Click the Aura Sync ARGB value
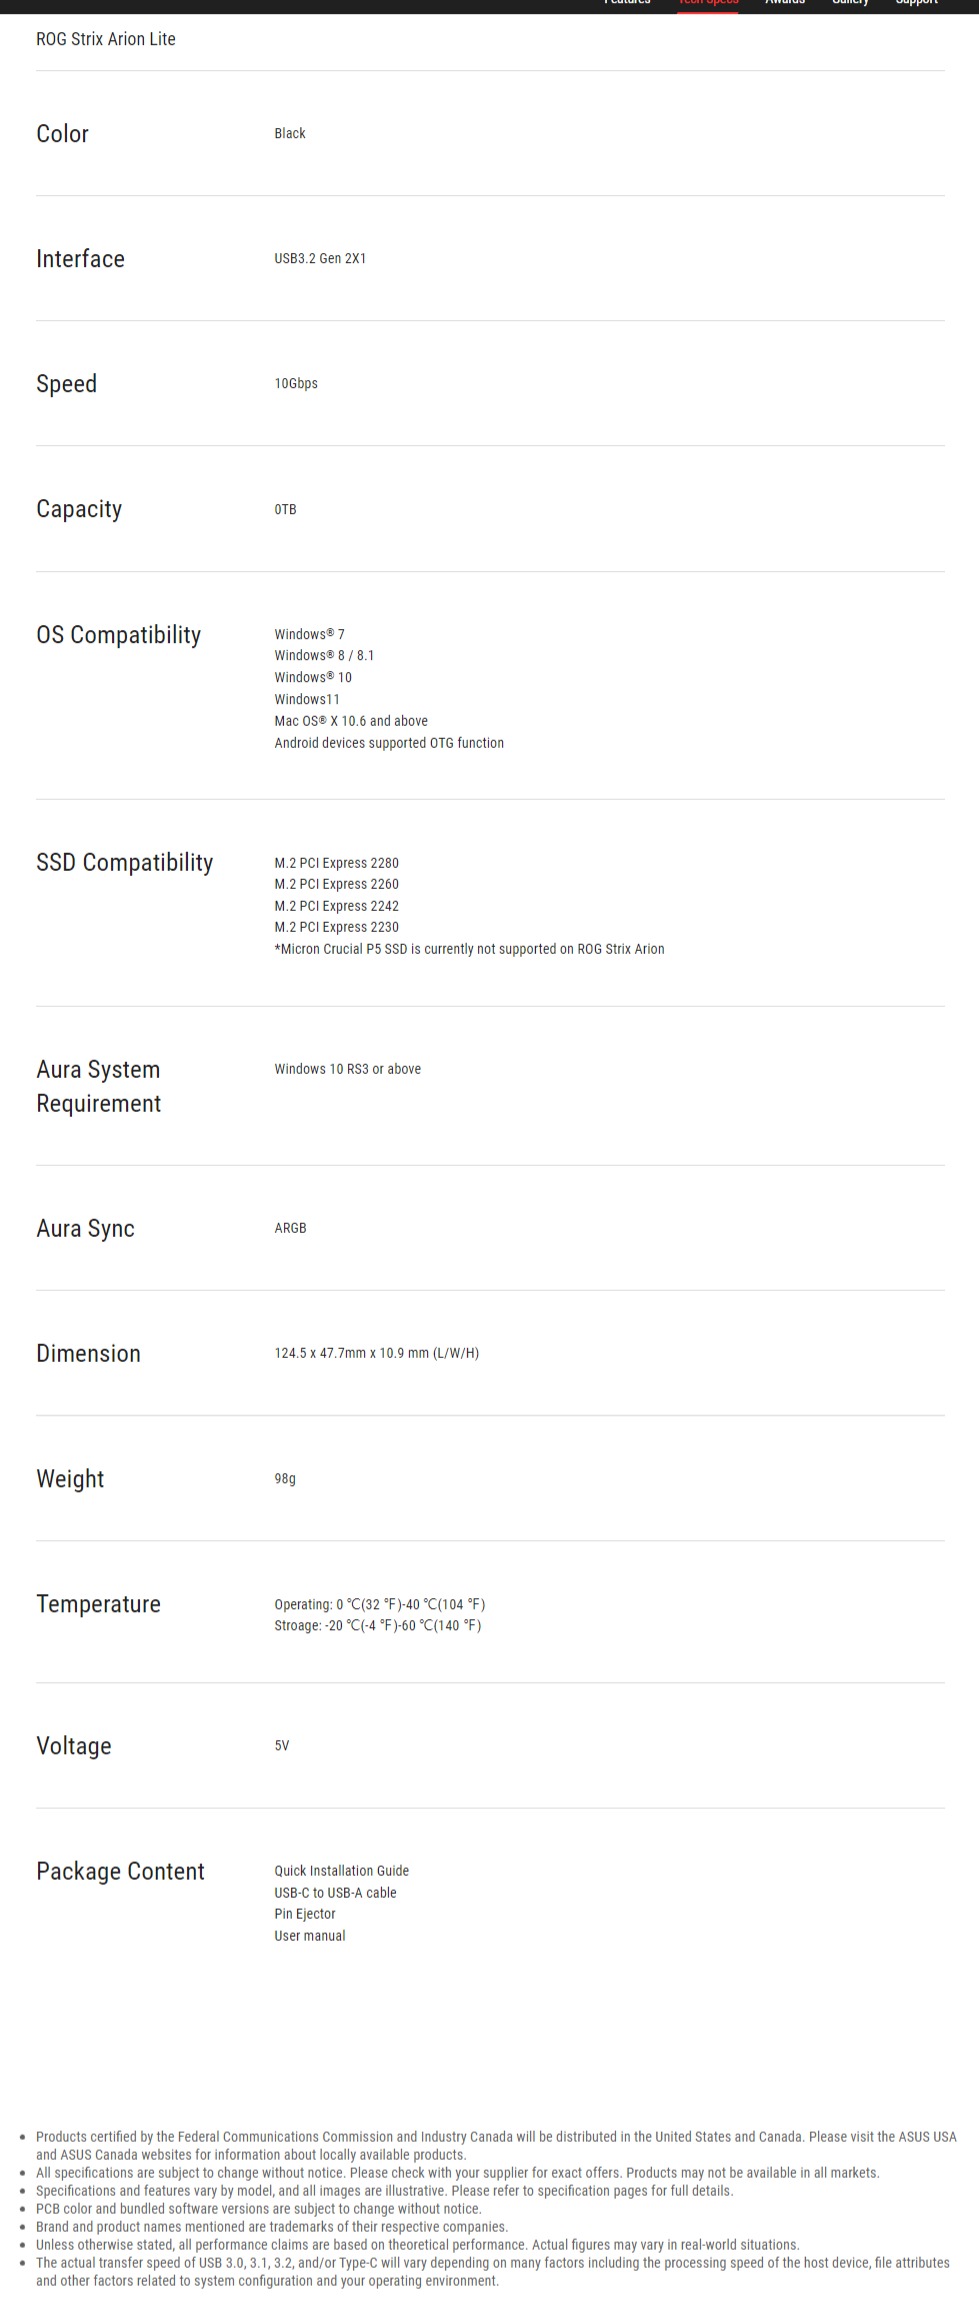The width and height of the screenshot is (979, 2313). 290,1228
